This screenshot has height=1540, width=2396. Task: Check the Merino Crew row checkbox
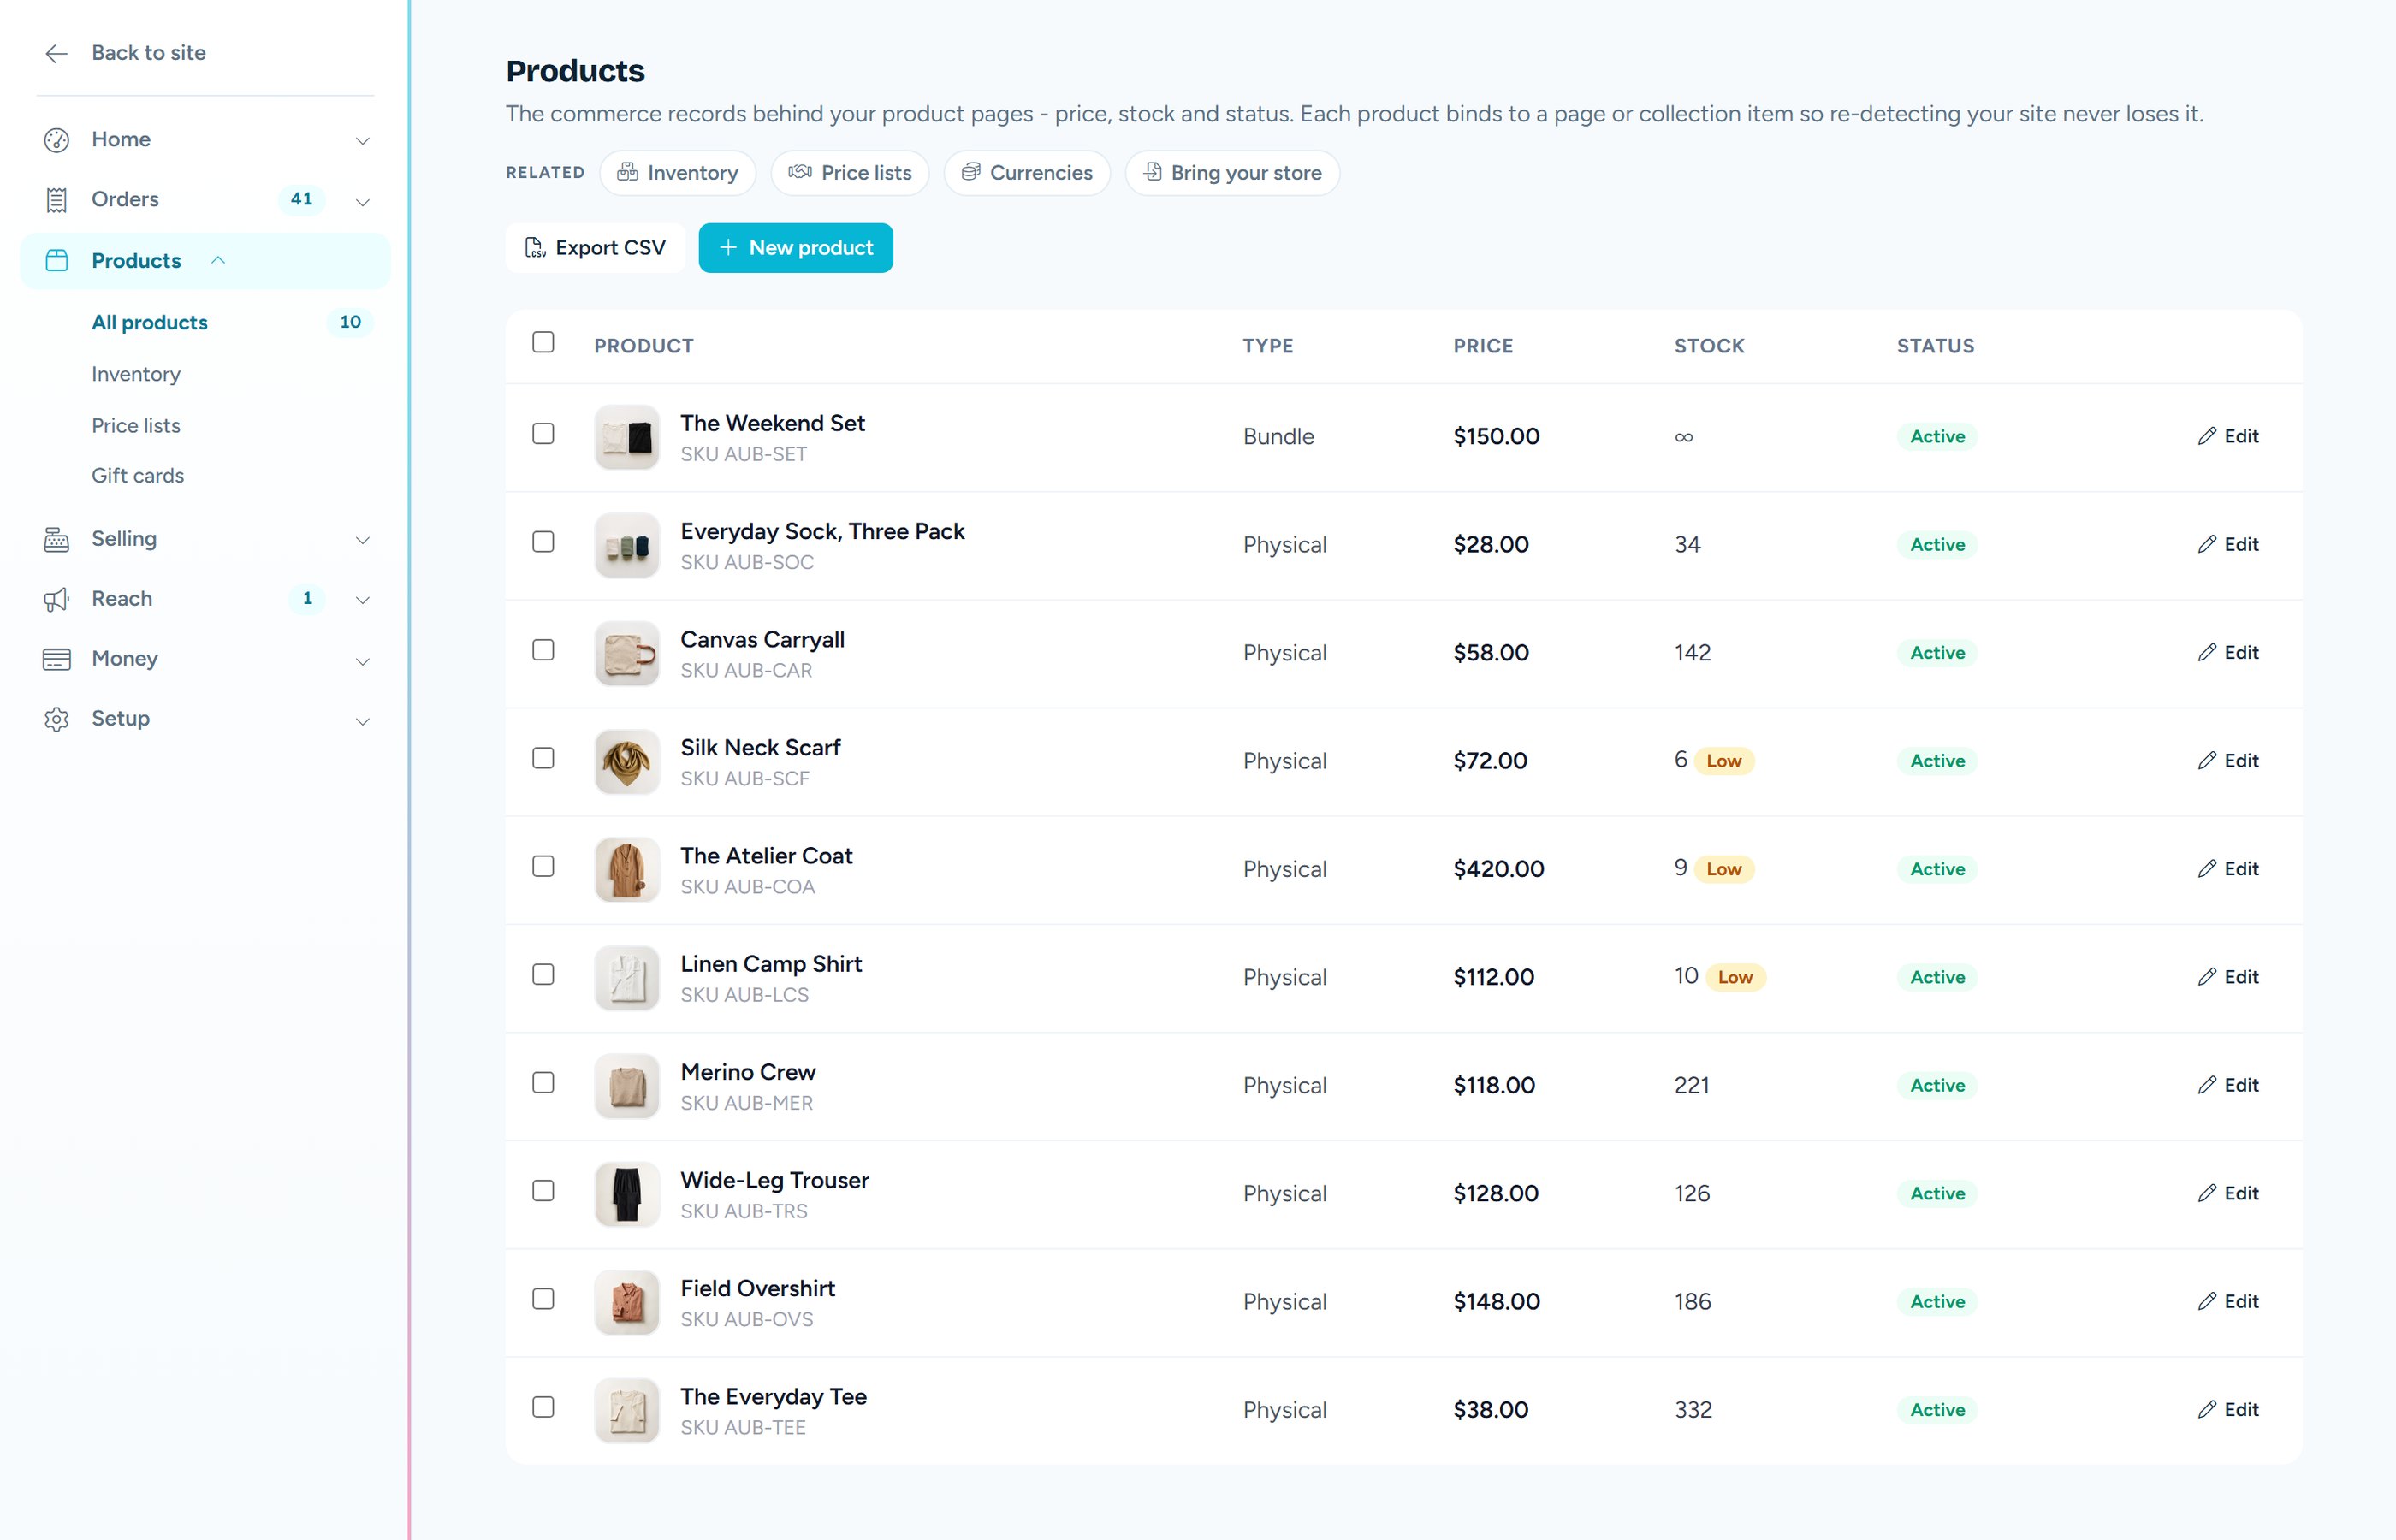[x=543, y=1081]
